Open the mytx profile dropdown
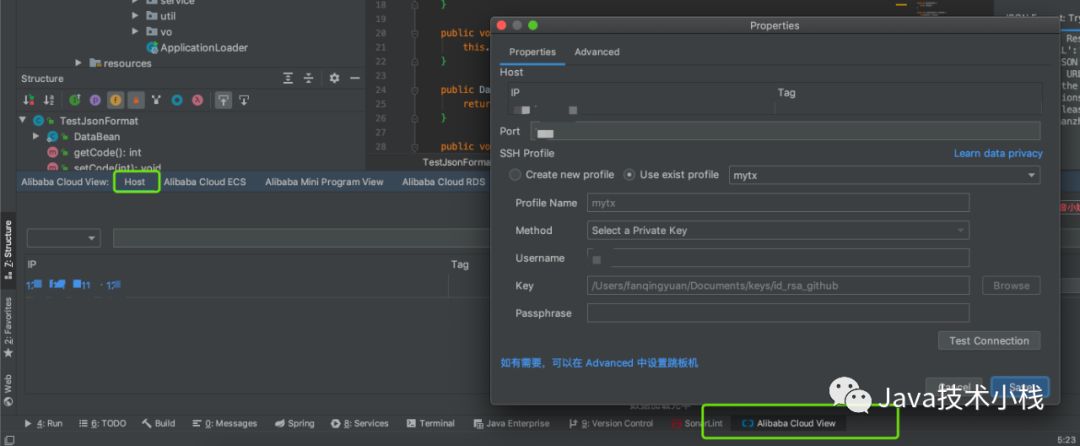The height and width of the screenshot is (446, 1080). click(x=884, y=175)
